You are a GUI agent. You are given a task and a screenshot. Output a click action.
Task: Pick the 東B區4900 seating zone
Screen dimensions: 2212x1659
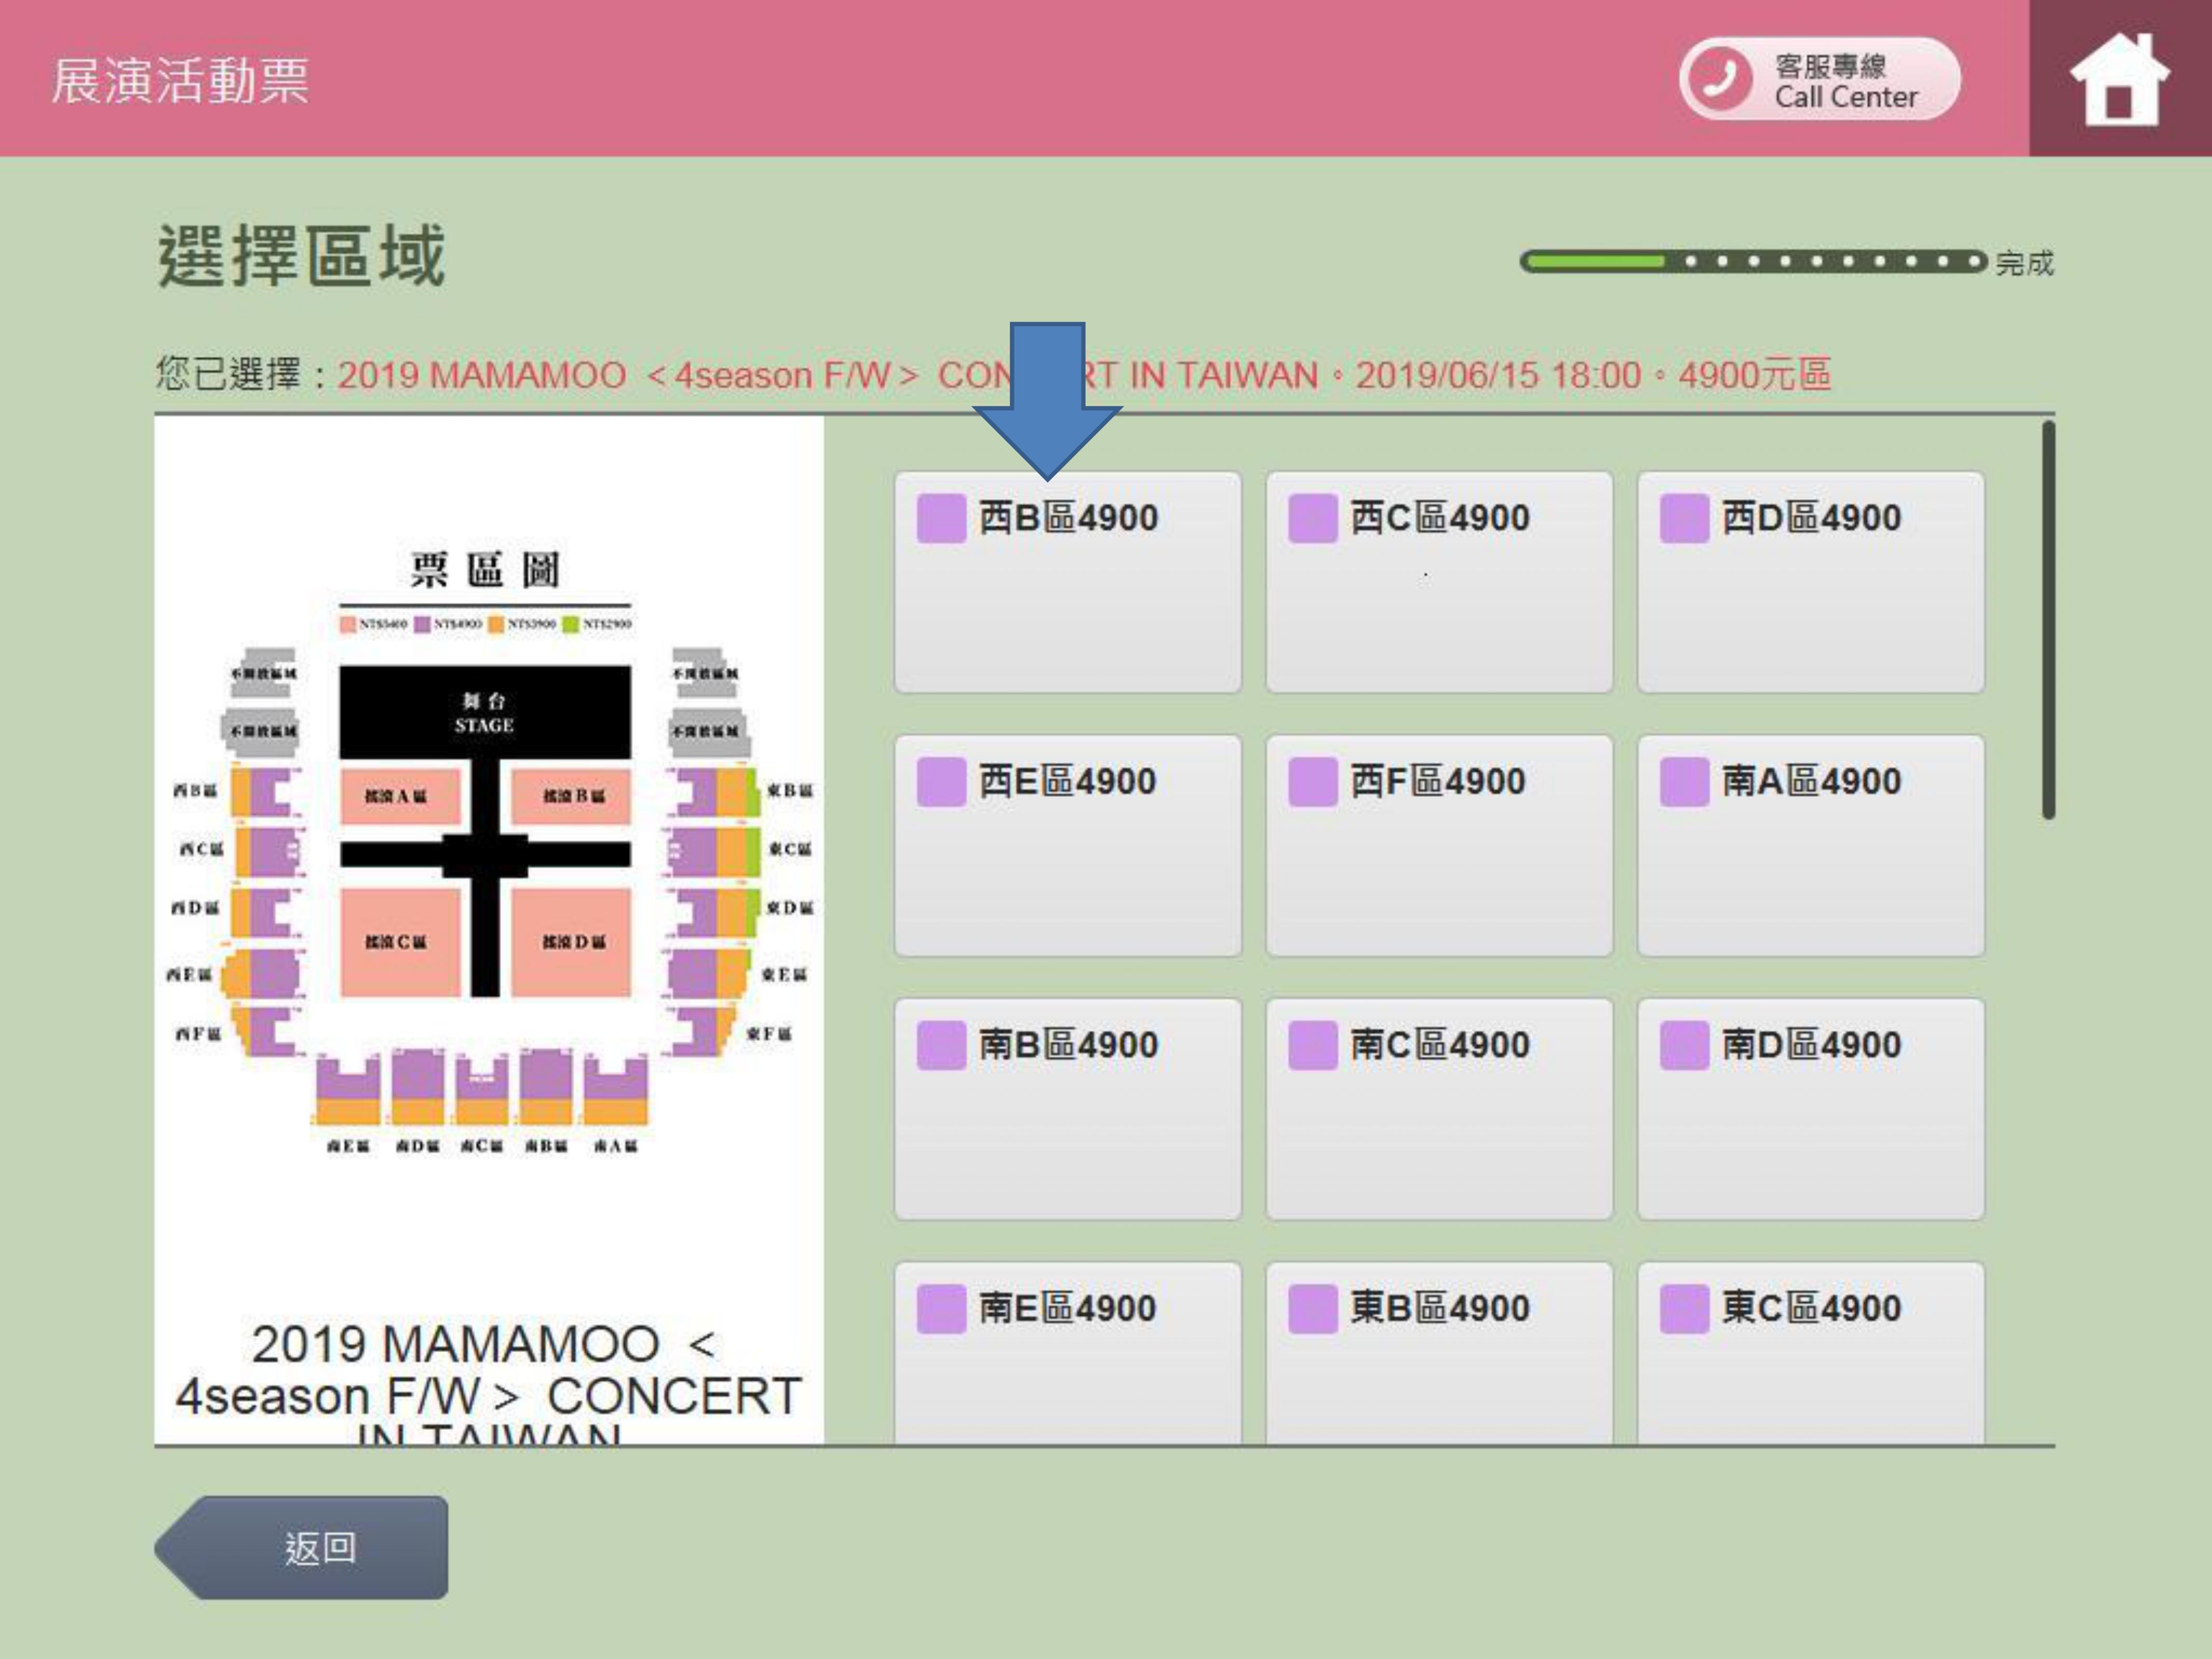click(1439, 1352)
